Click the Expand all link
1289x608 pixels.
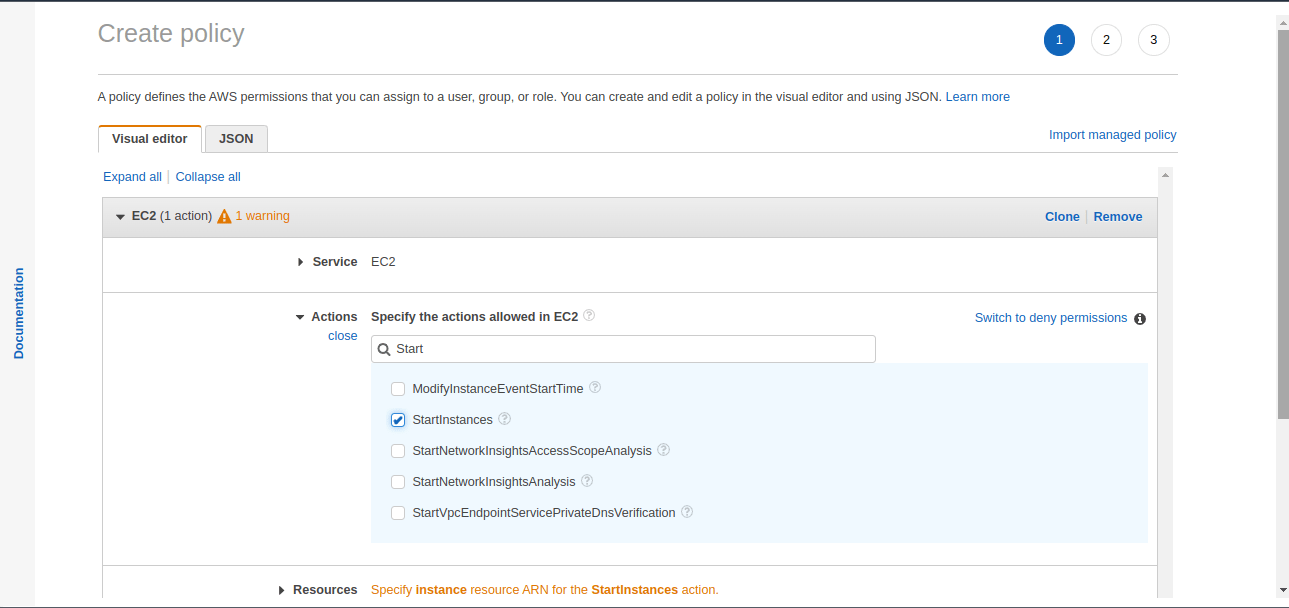pos(132,177)
